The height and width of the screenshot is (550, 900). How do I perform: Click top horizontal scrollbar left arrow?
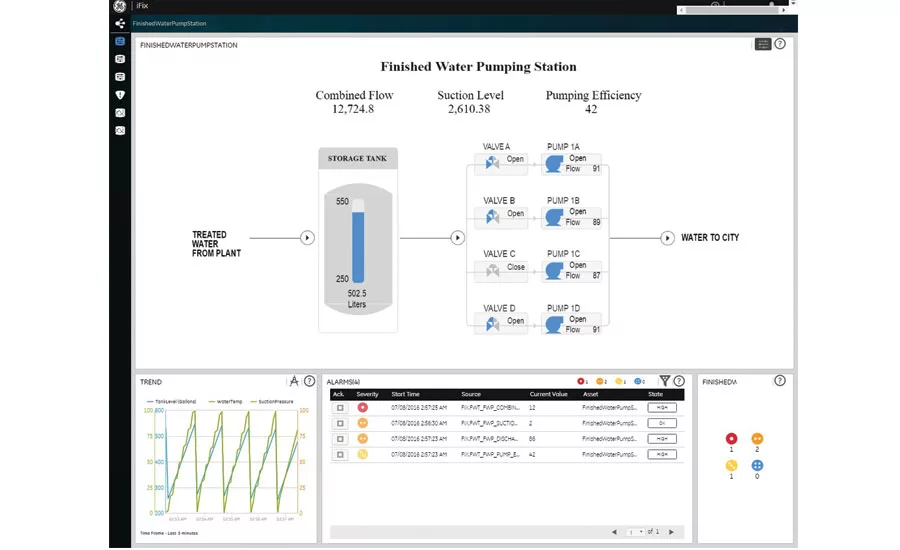(x=681, y=10)
